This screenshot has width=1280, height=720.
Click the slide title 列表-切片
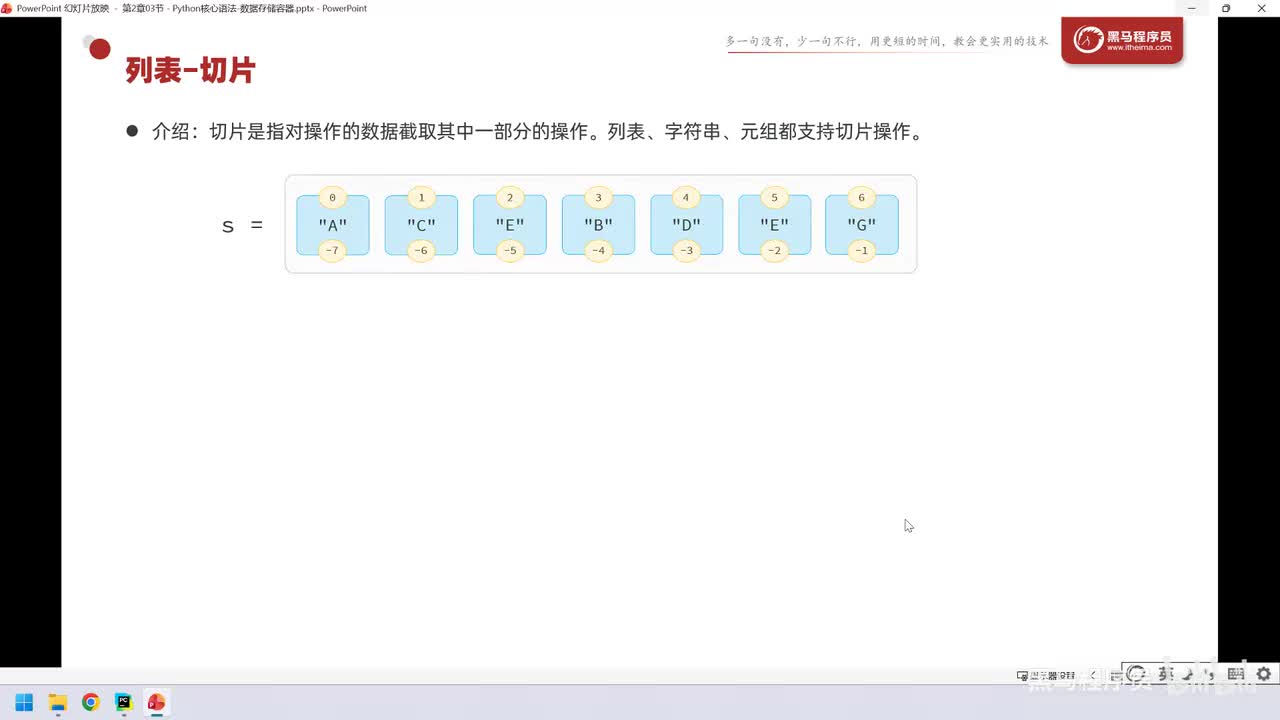190,71
